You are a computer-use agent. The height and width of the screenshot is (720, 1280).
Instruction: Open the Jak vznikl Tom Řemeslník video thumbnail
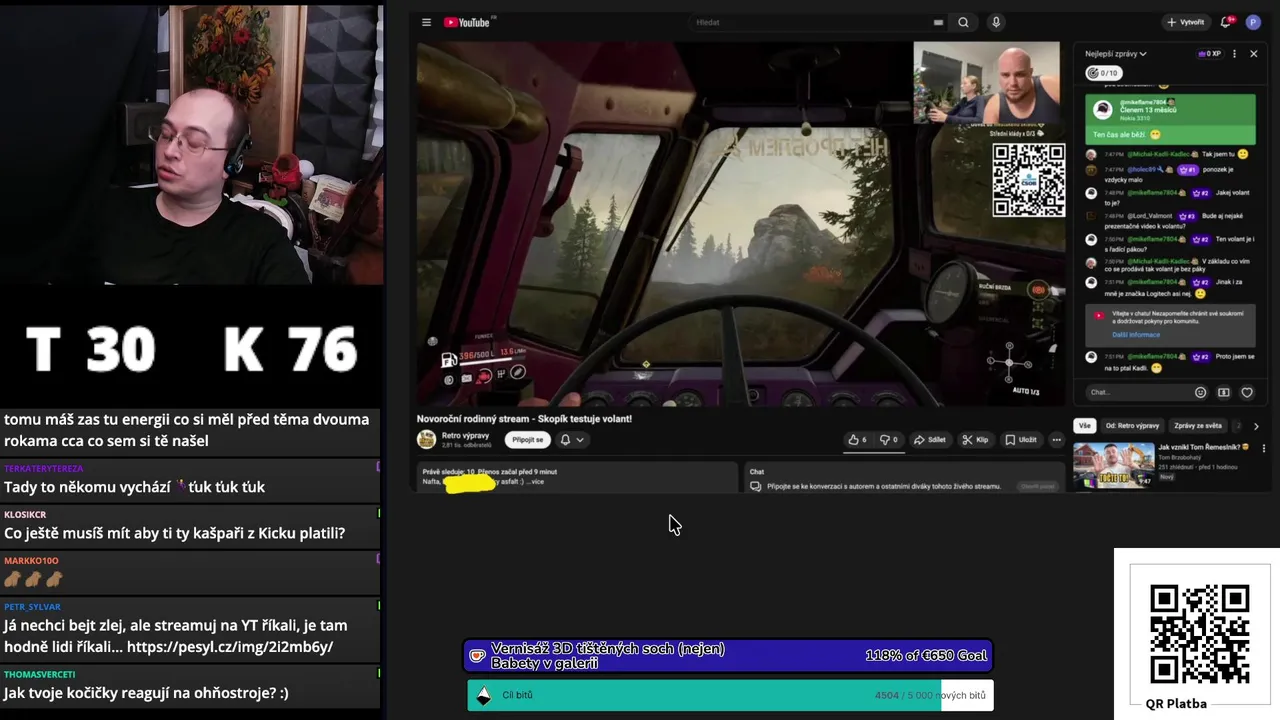[1113, 465]
